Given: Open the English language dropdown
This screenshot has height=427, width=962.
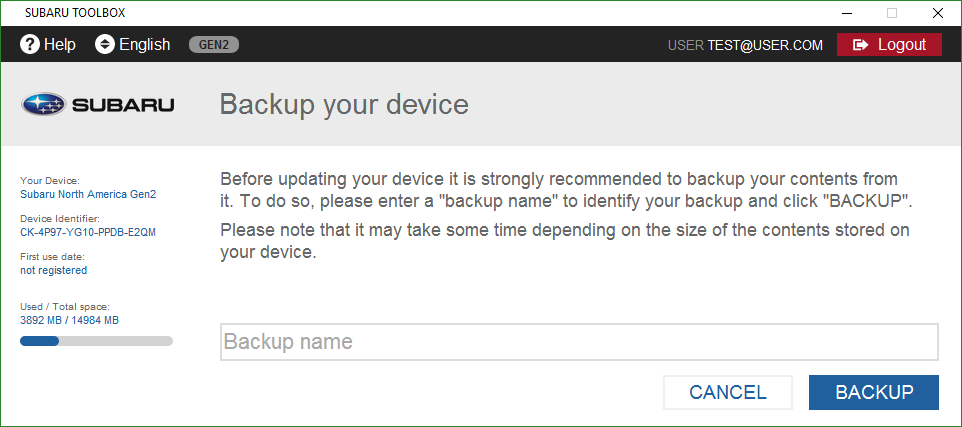Looking at the screenshot, I should pos(133,44).
